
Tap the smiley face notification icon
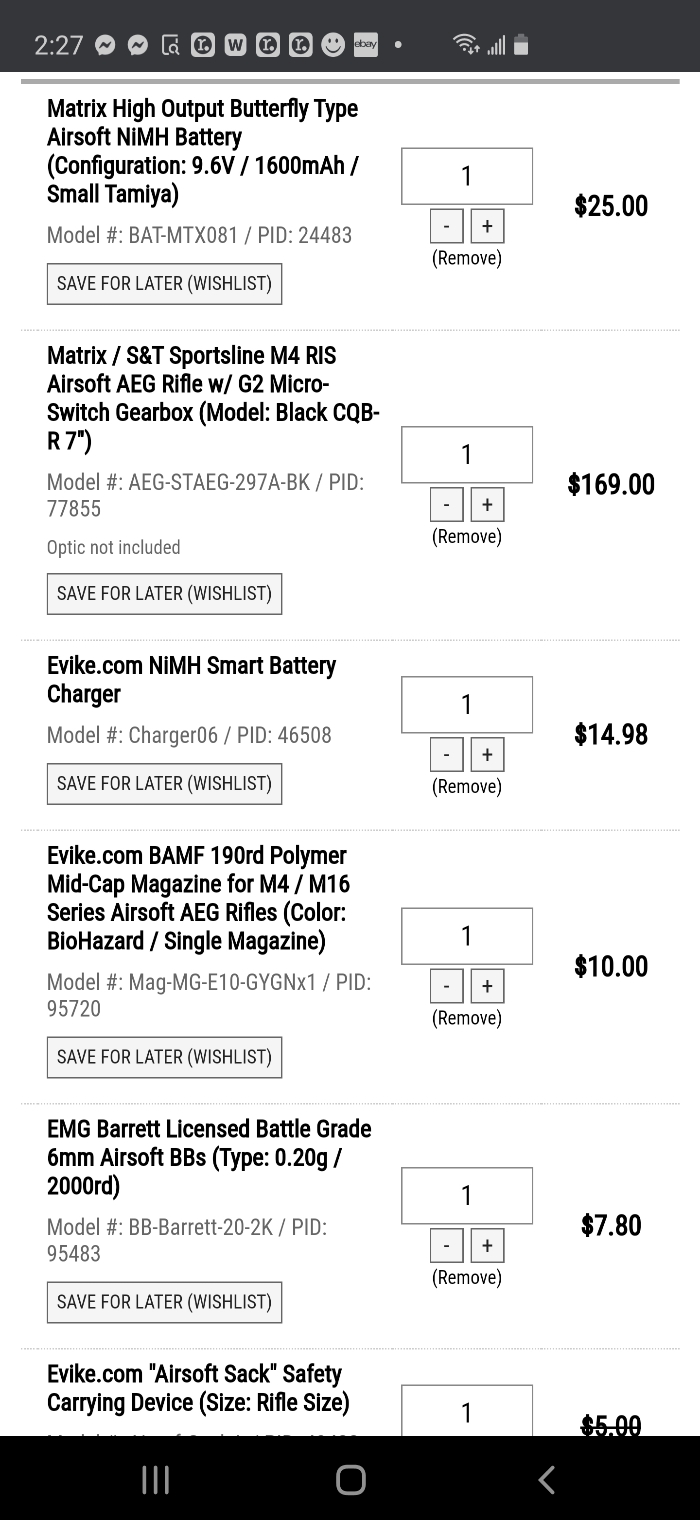coord(333,45)
